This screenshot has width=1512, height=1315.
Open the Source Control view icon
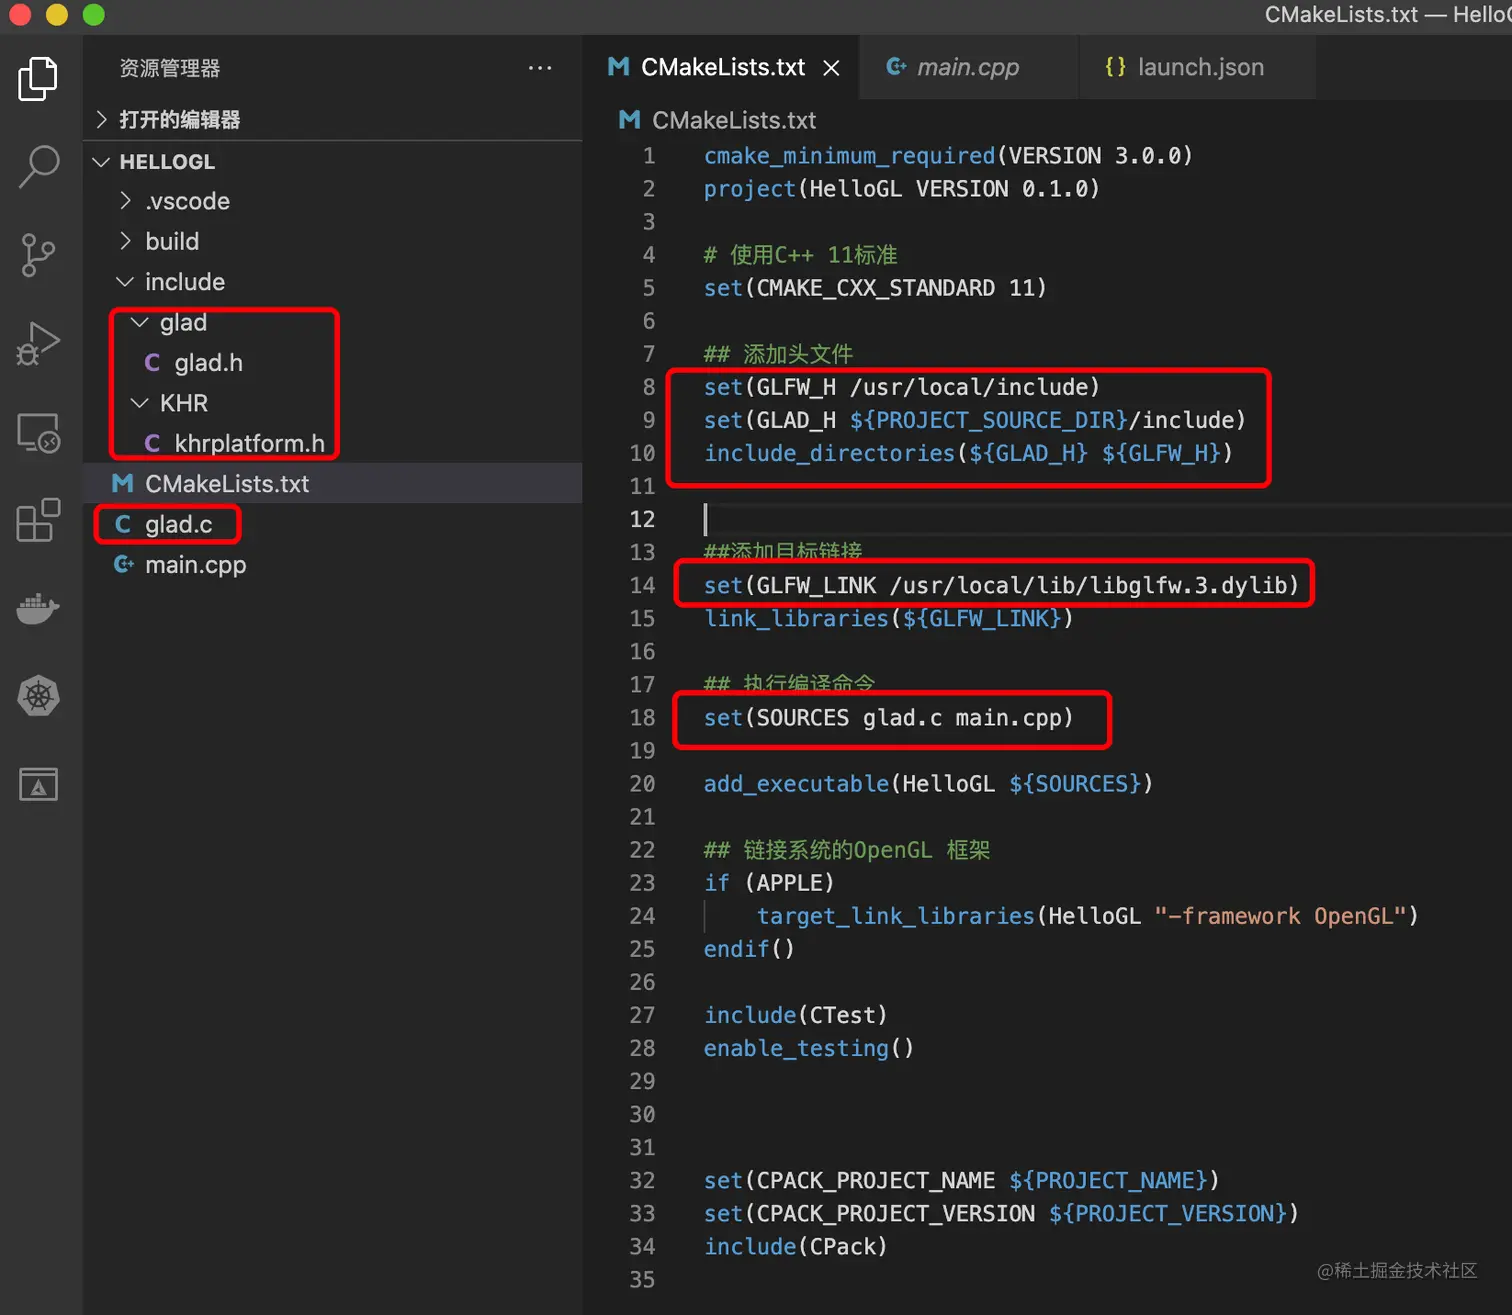point(38,255)
